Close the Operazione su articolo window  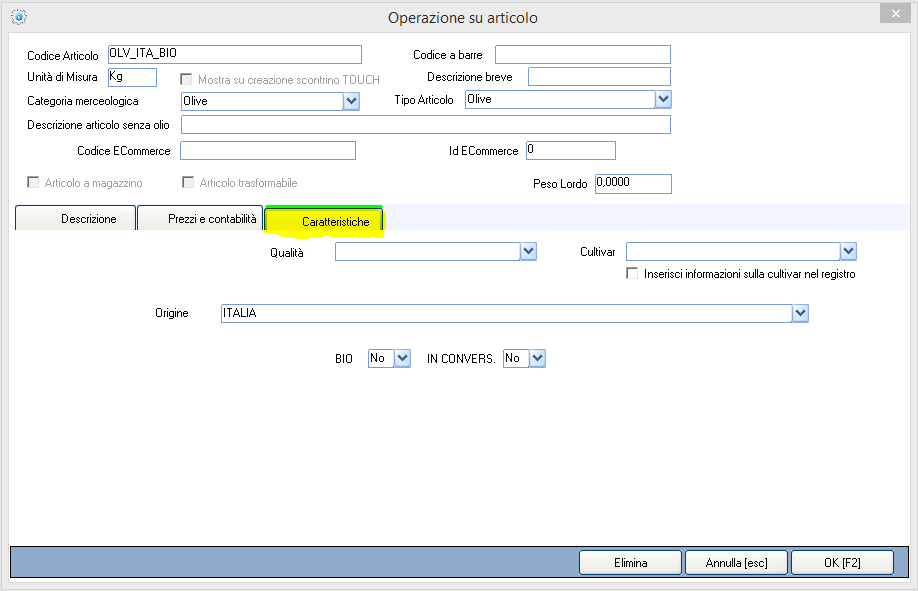(895, 13)
